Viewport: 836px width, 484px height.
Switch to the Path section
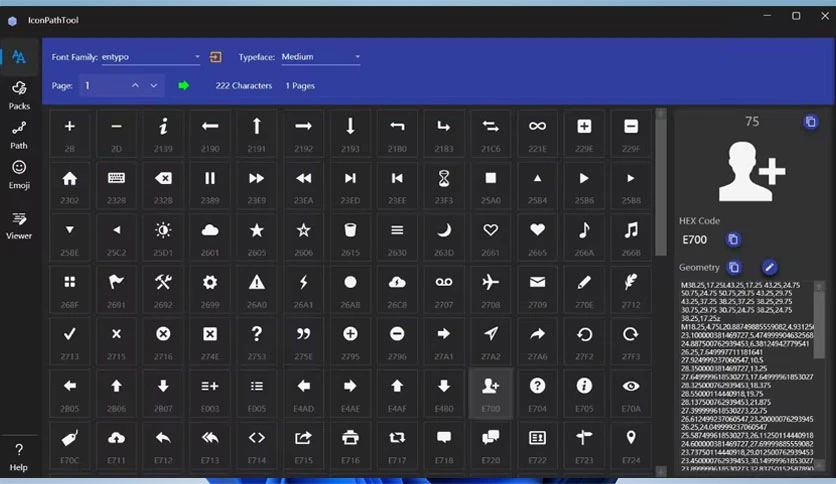pos(19,135)
